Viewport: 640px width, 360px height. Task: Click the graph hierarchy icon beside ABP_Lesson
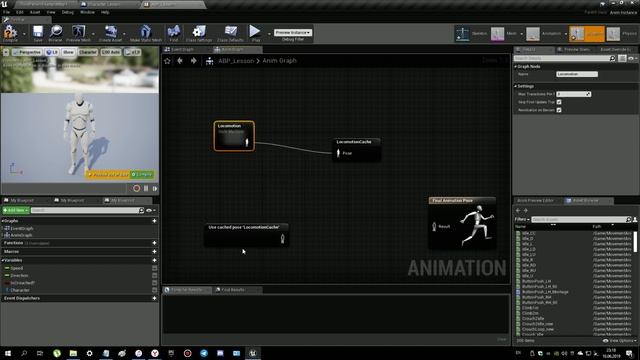coord(209,61)
